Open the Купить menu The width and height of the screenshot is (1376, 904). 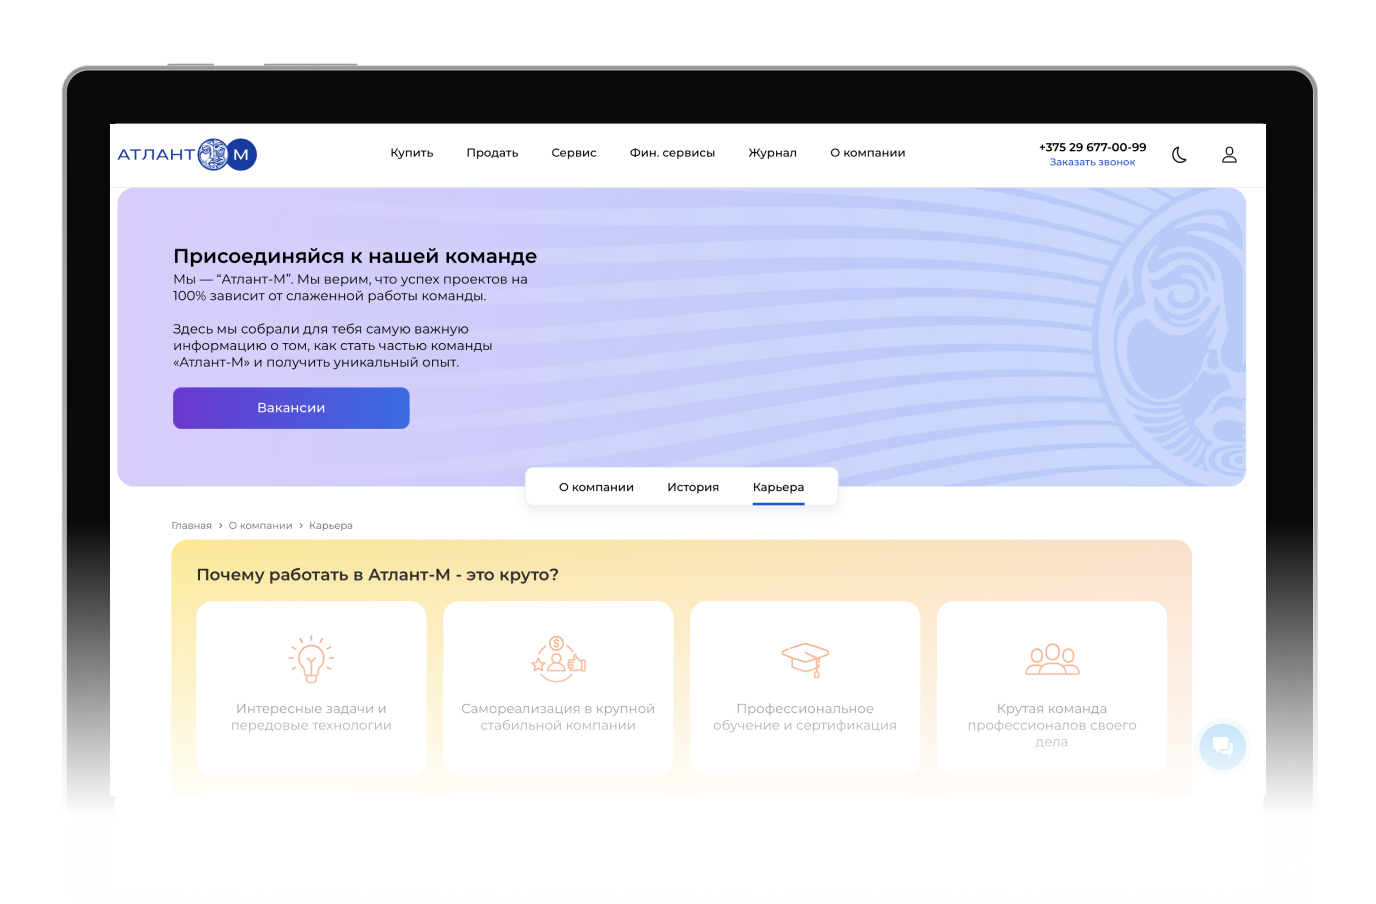[x=411, y=153]
